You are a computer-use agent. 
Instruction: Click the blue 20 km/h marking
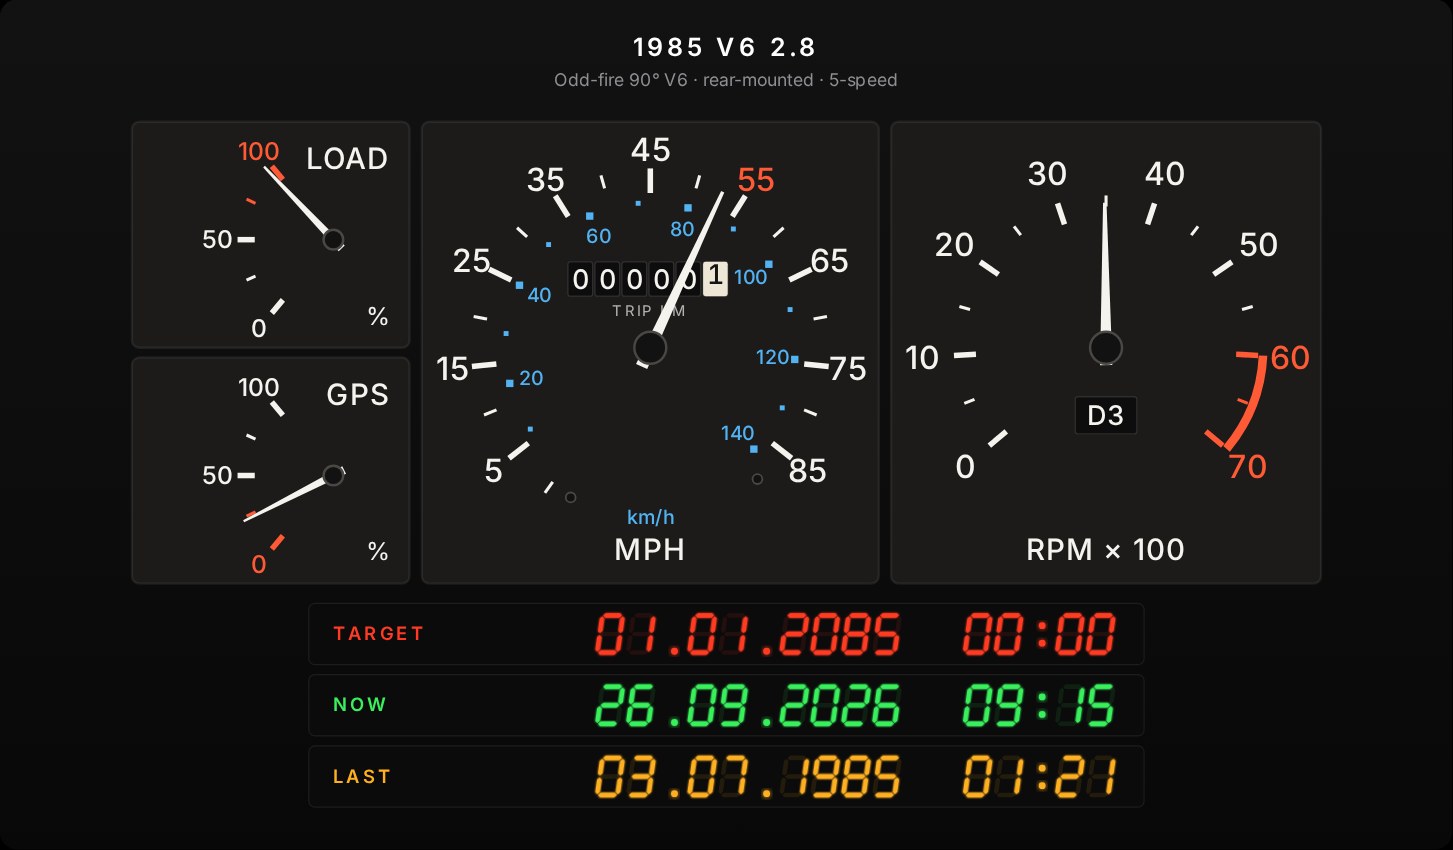[531, 378]
